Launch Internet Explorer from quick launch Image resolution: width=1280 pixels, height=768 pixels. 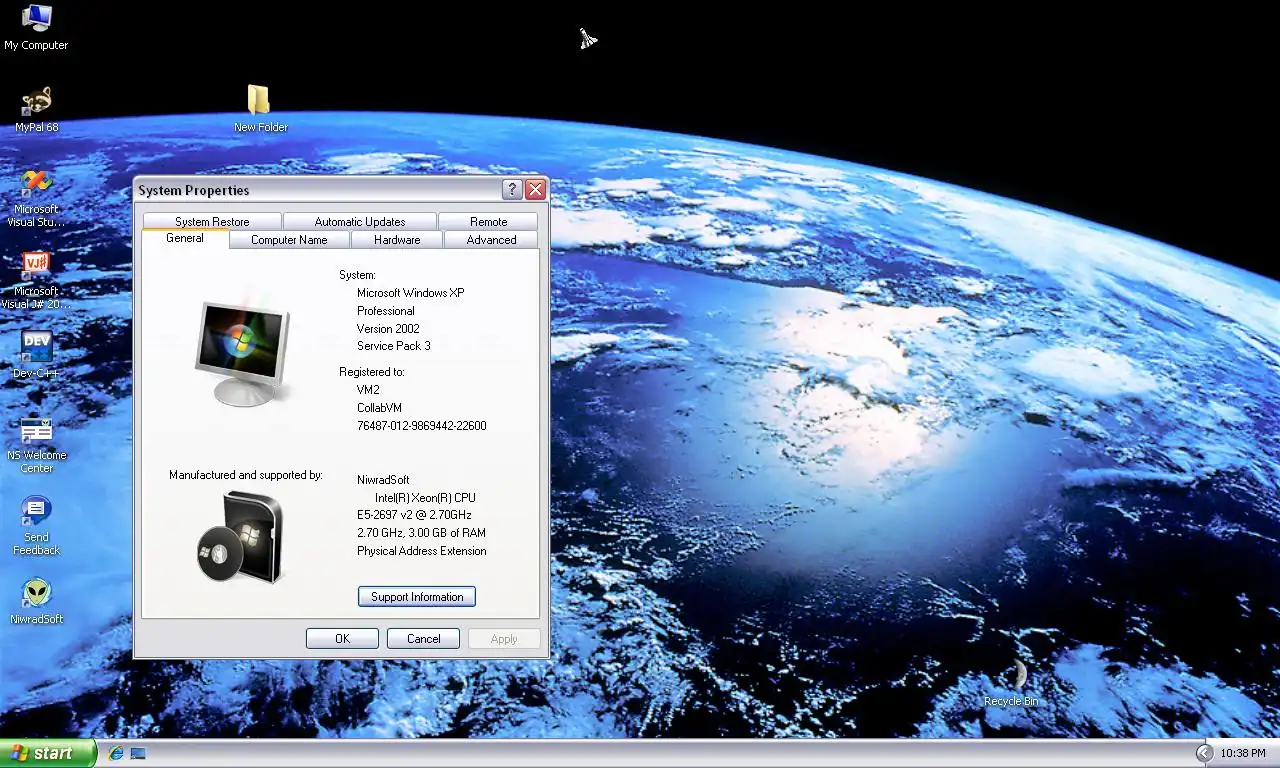point(116,753)
